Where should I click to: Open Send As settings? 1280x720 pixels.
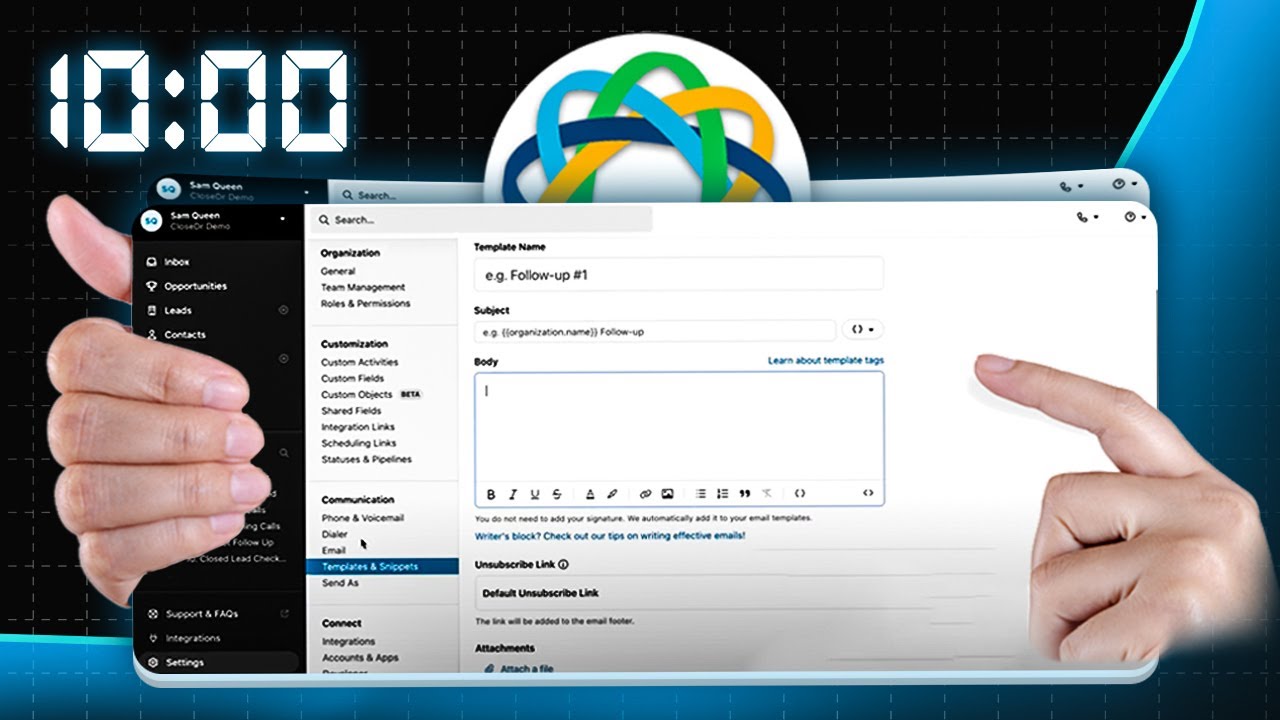point(340,583)
